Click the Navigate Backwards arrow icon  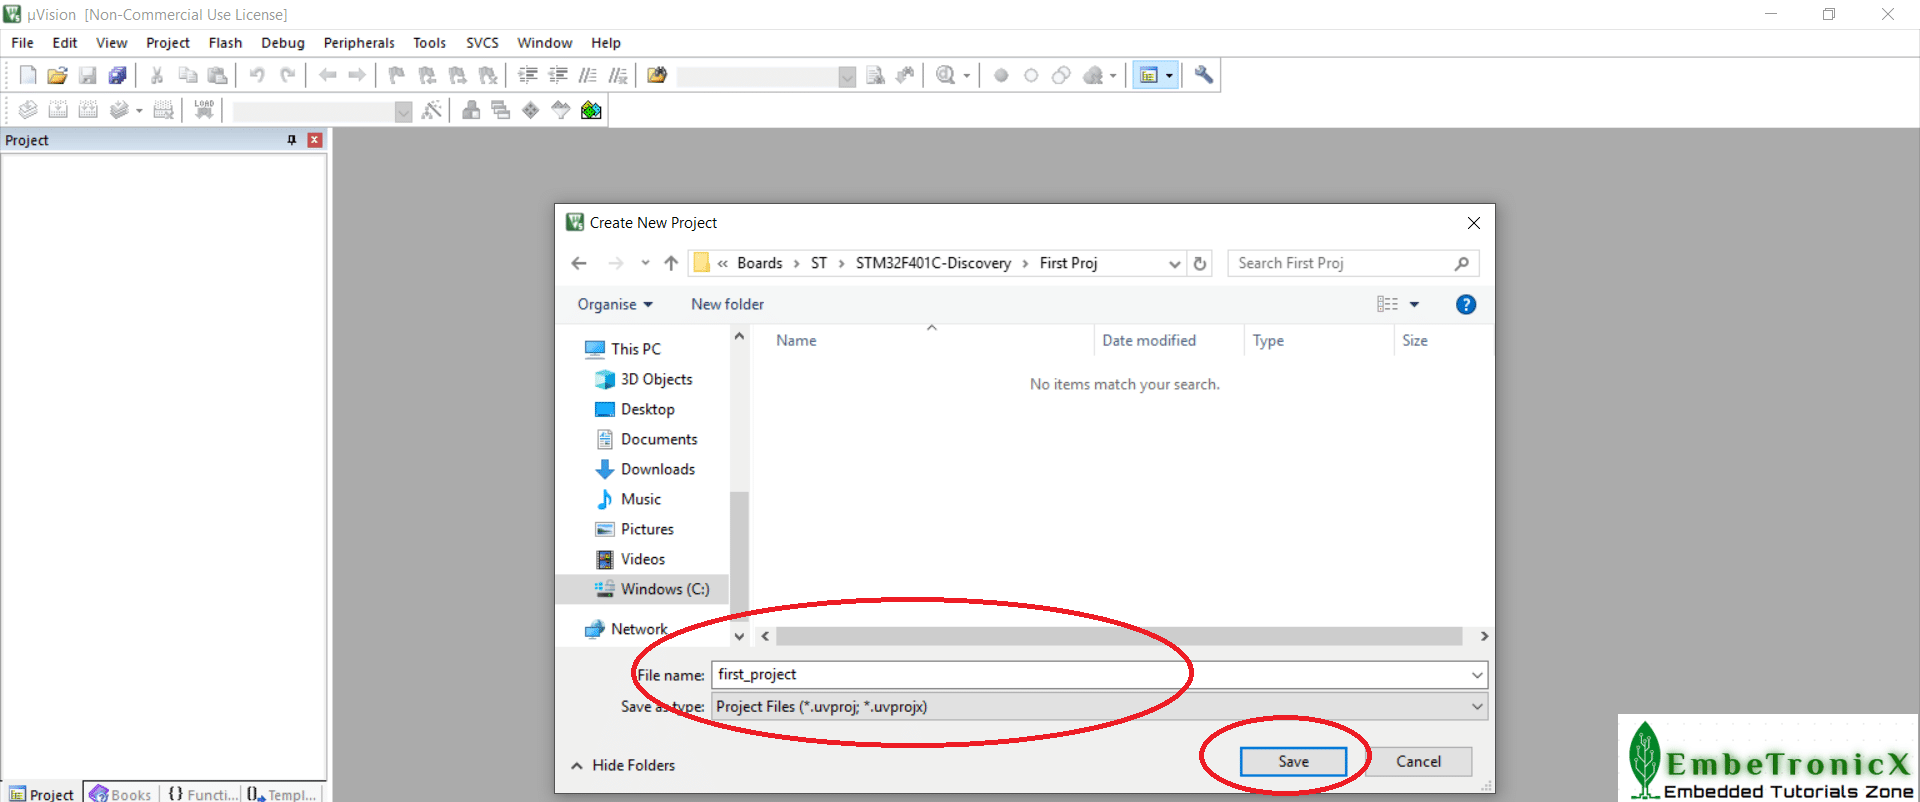327,75
